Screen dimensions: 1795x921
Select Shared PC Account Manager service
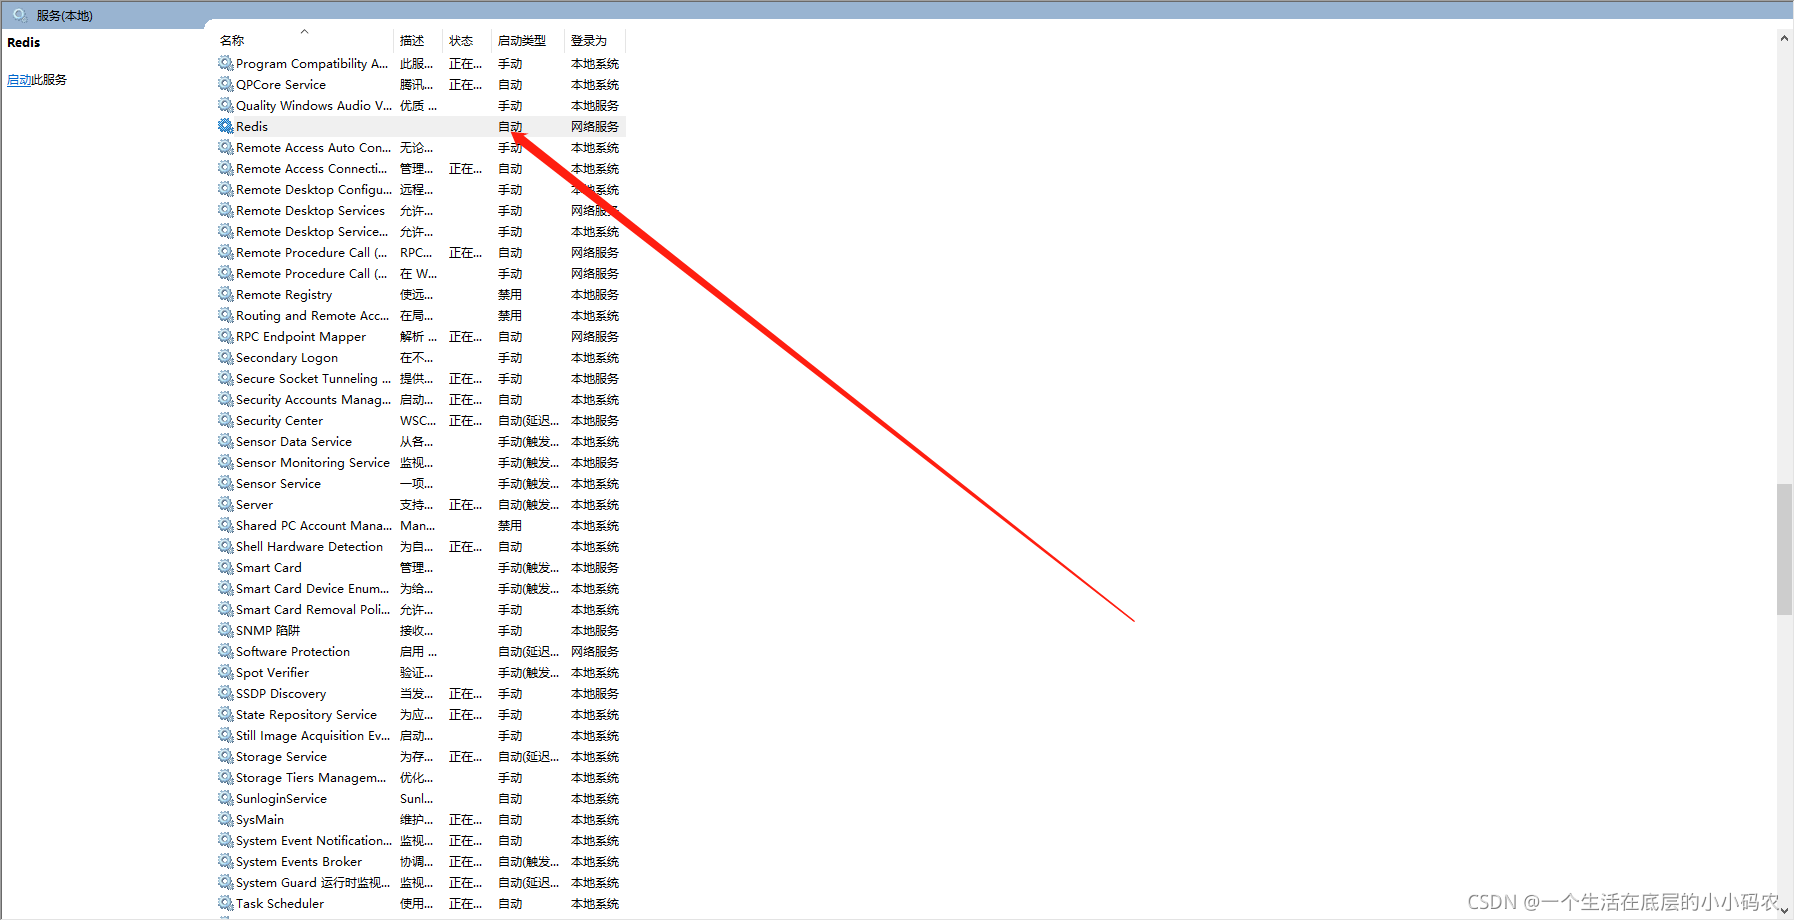(x=421, y=525)
